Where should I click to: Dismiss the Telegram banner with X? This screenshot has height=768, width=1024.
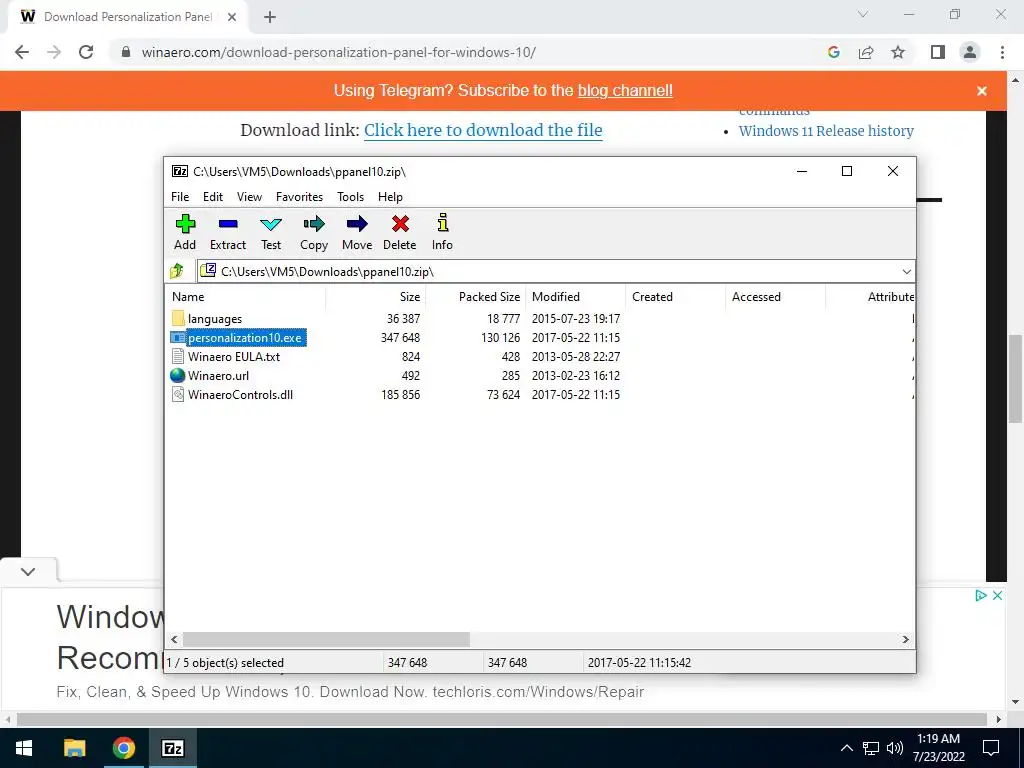[x=982, y=91]
